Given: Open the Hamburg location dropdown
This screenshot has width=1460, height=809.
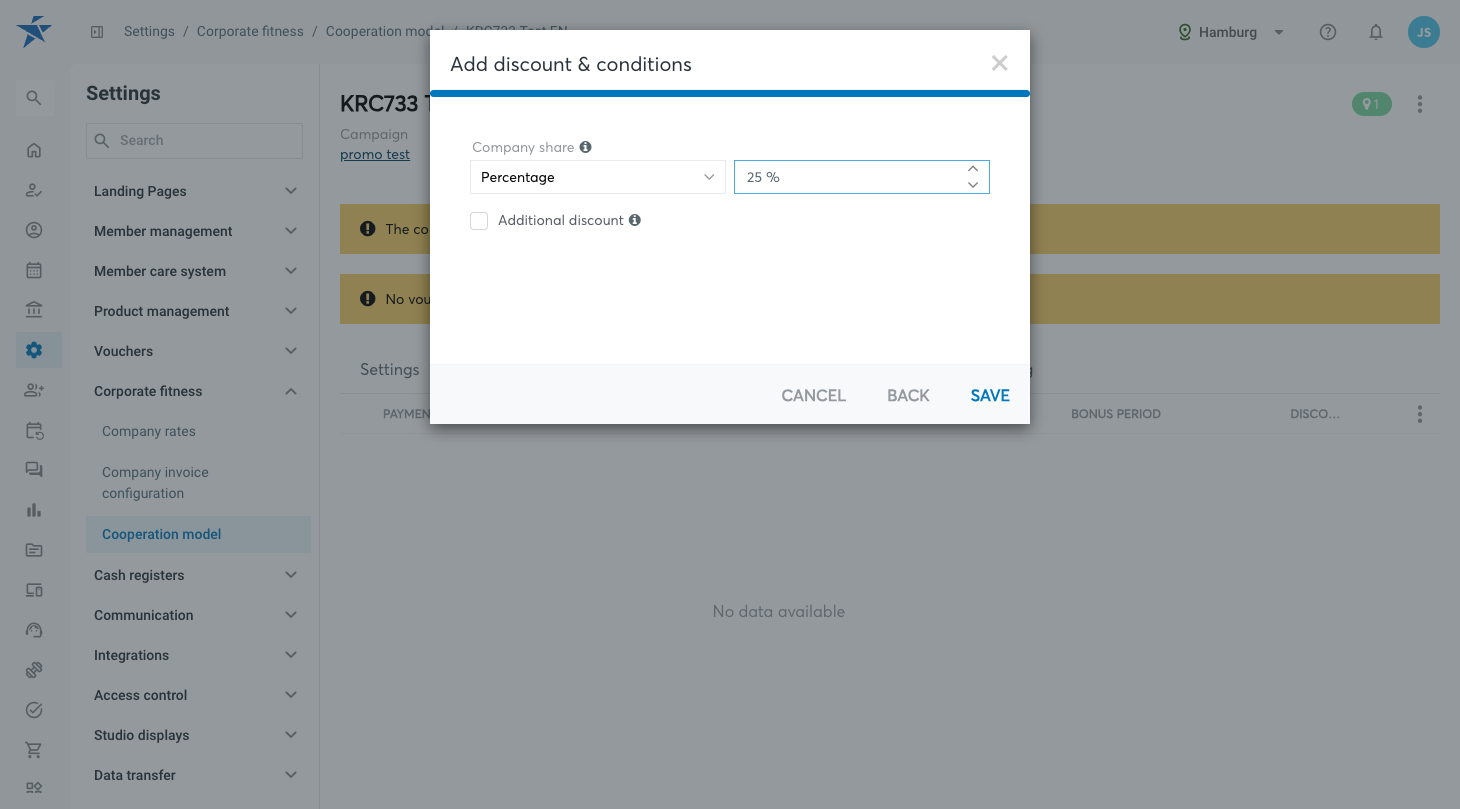Looking at the screenshot, I should [x=1231, y=32].
